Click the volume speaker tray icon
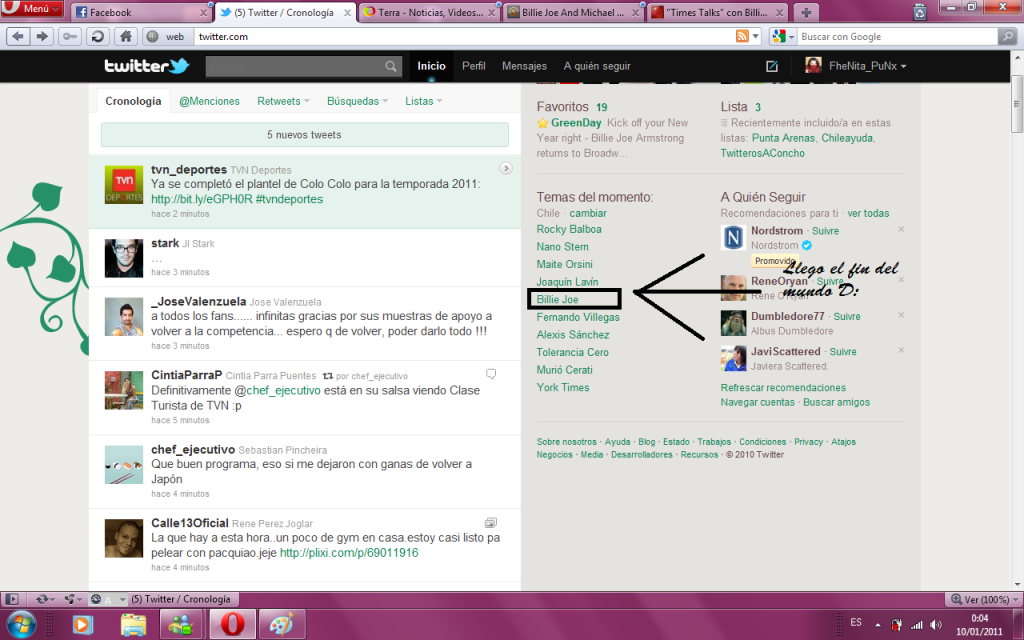The width and height of the screenshot is (1024, 640). pos(936,625)
